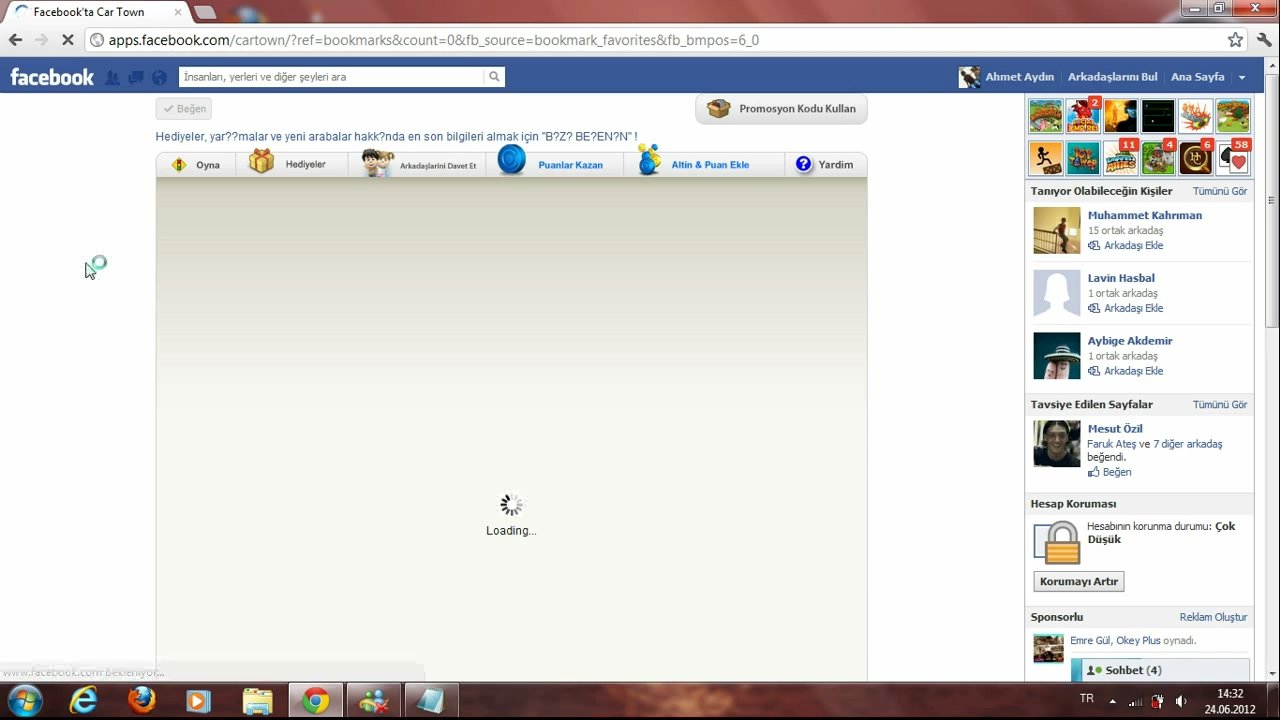Image resolution: width=1280 pixels, height=720 pixels.
Task: Focus the Facebook search input field
Action: click(x=331, y=77)
